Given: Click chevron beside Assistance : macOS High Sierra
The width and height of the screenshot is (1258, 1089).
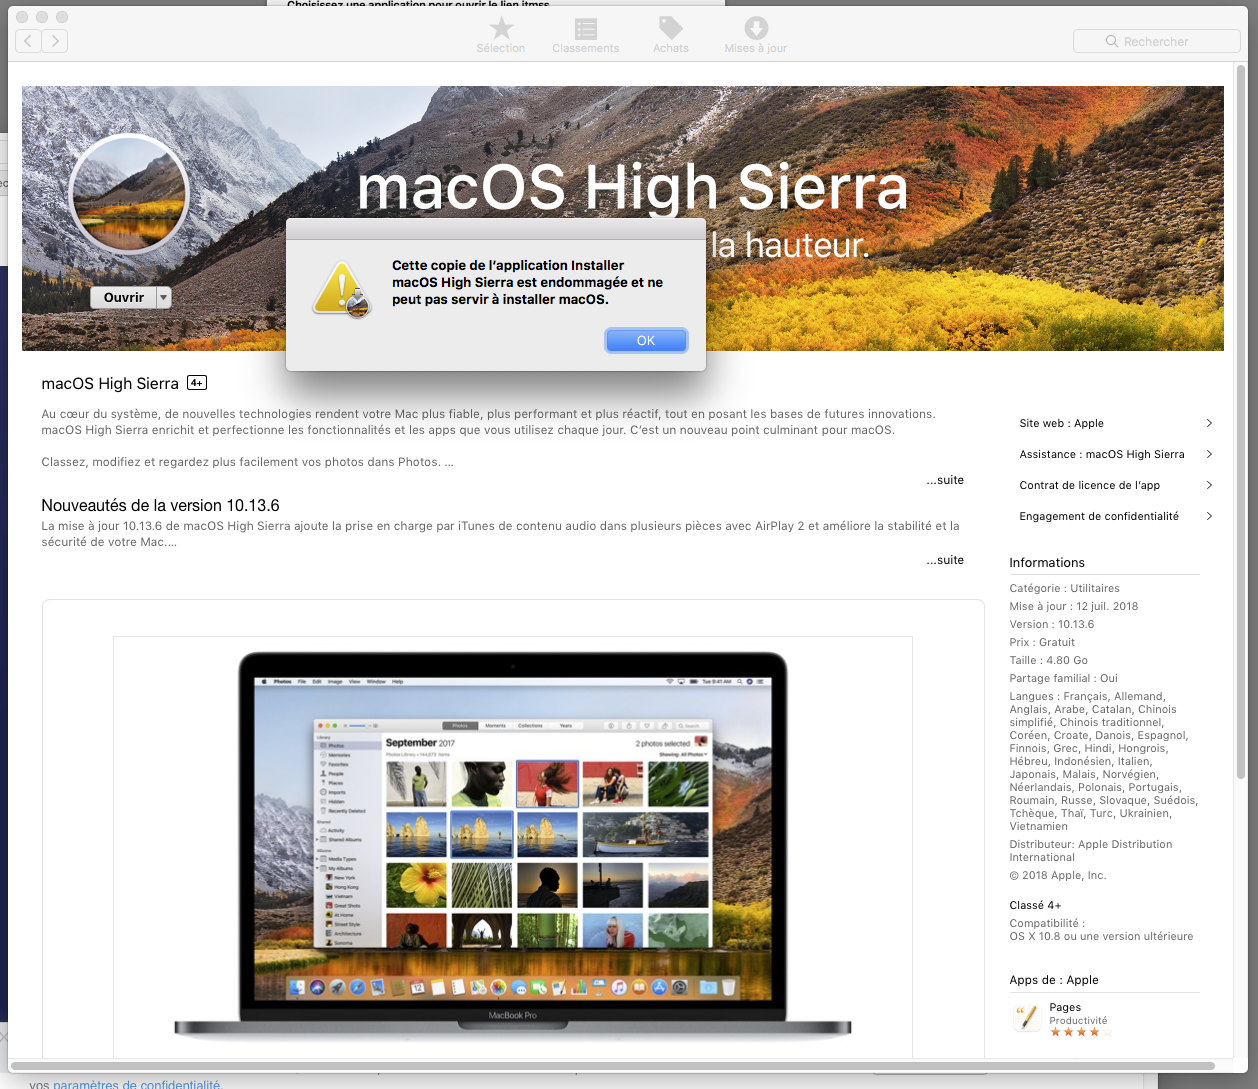Looking at the screenshot, I should 1209,454.
